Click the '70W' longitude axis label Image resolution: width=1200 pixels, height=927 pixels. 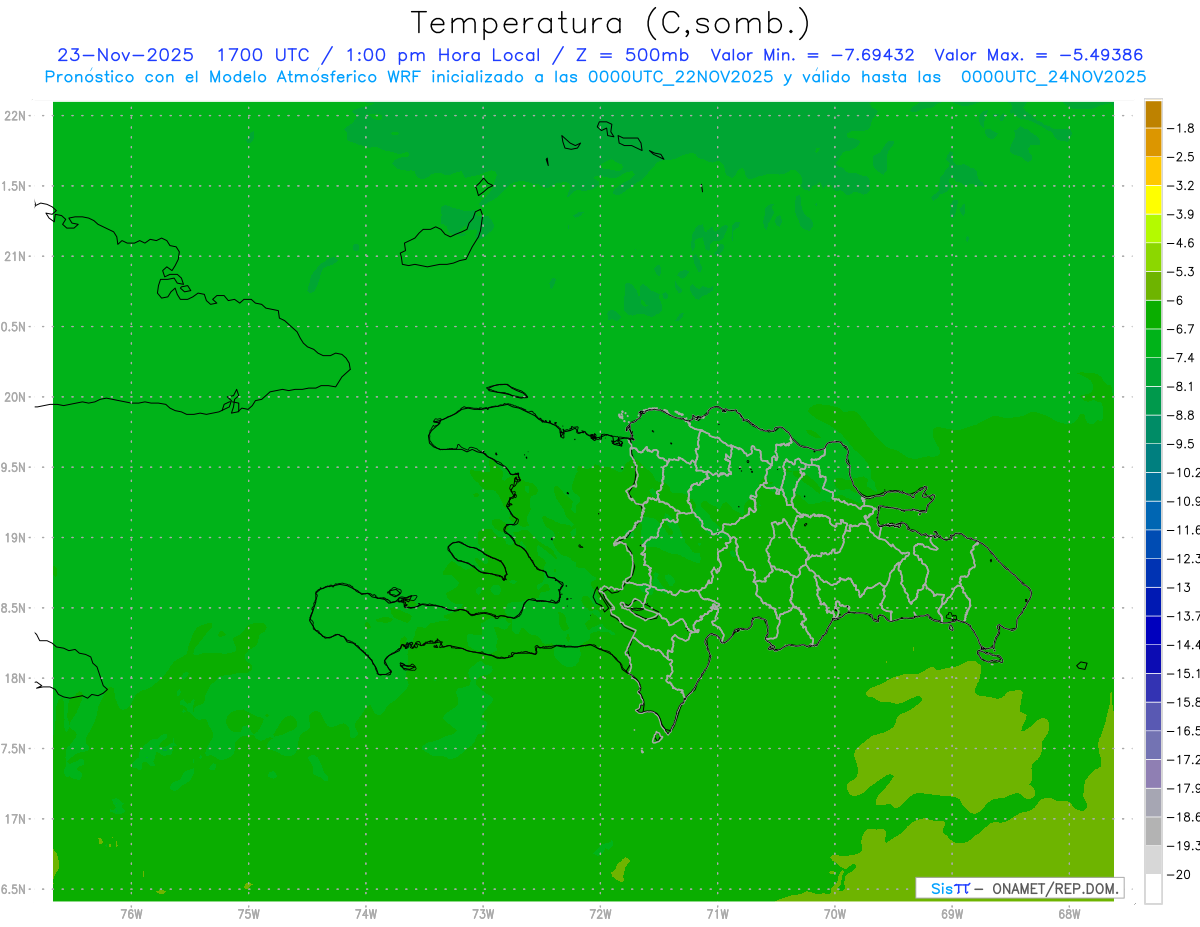tap(835, 914)
